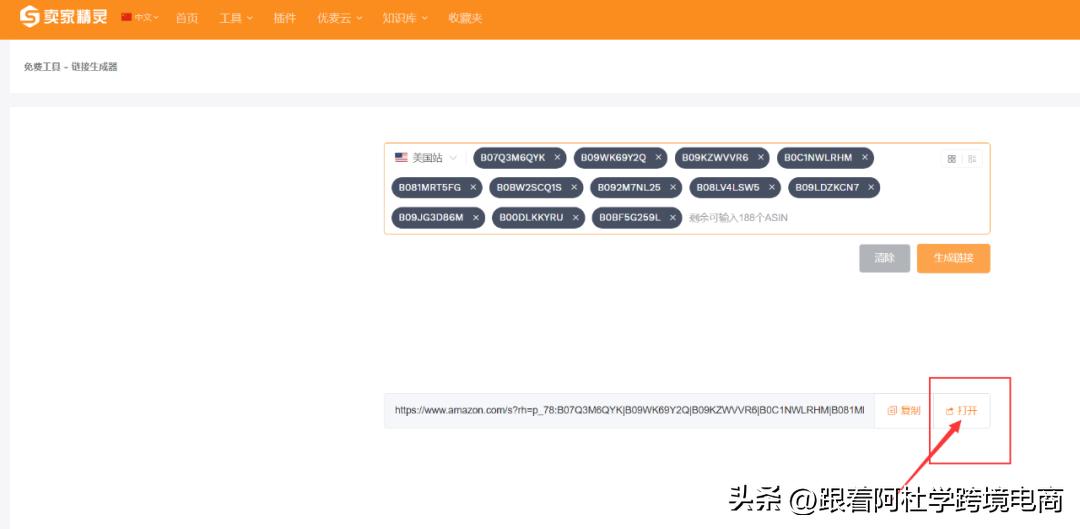
Task: Click the 清除 button
Action: pyautogui.click(x=884, y=258)
